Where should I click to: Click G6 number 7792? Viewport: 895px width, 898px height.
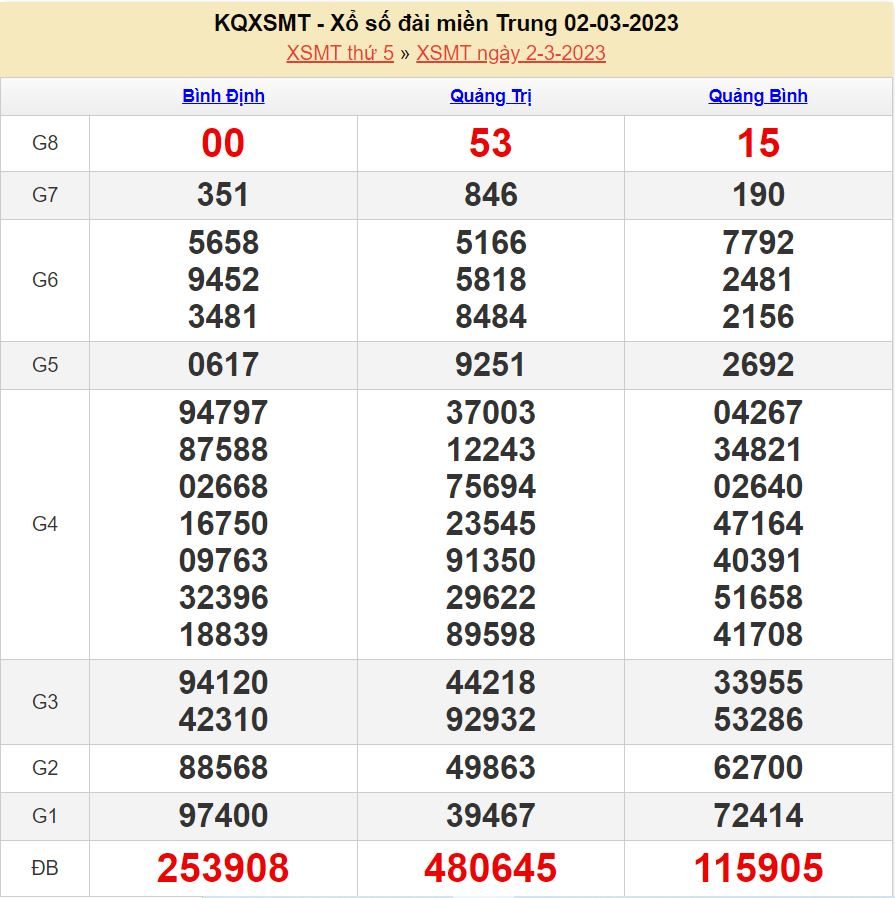point(758,243)
